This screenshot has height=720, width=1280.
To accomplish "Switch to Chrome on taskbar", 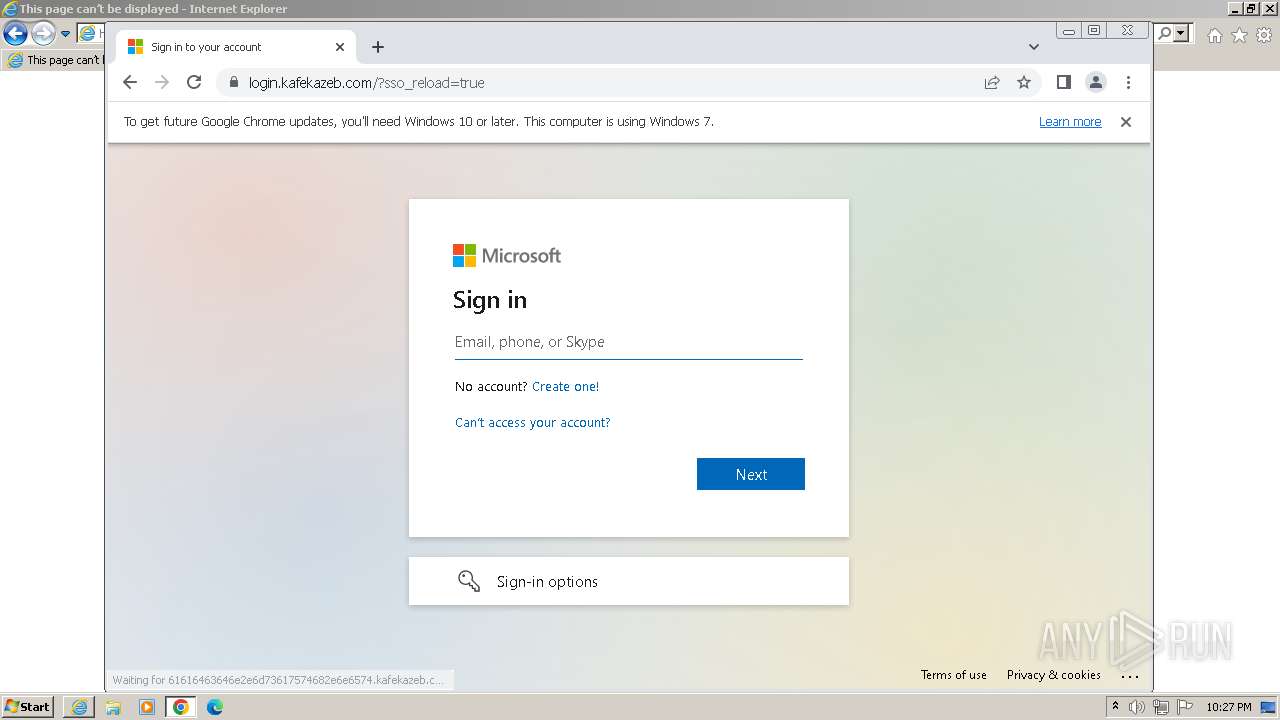I will (x=181, y=707).
